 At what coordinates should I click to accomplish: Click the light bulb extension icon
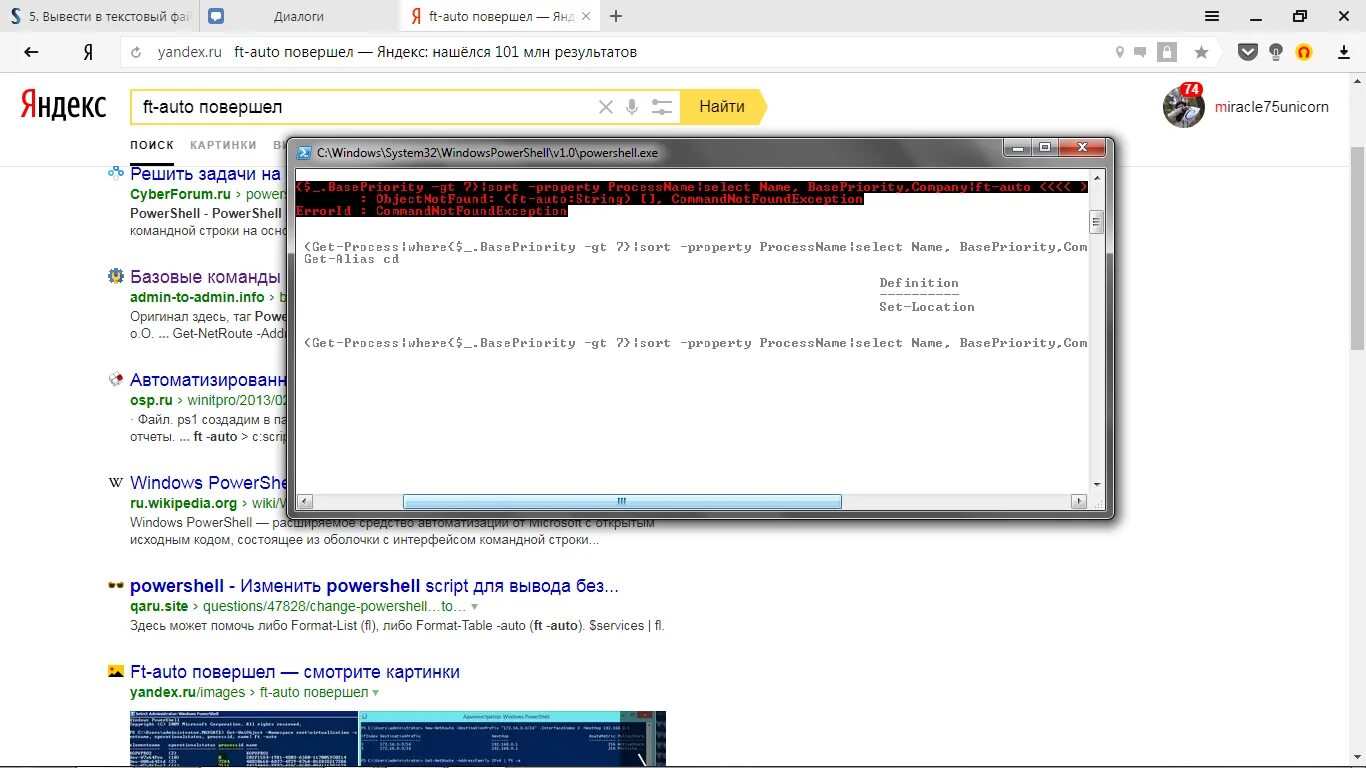point(1276,52)
